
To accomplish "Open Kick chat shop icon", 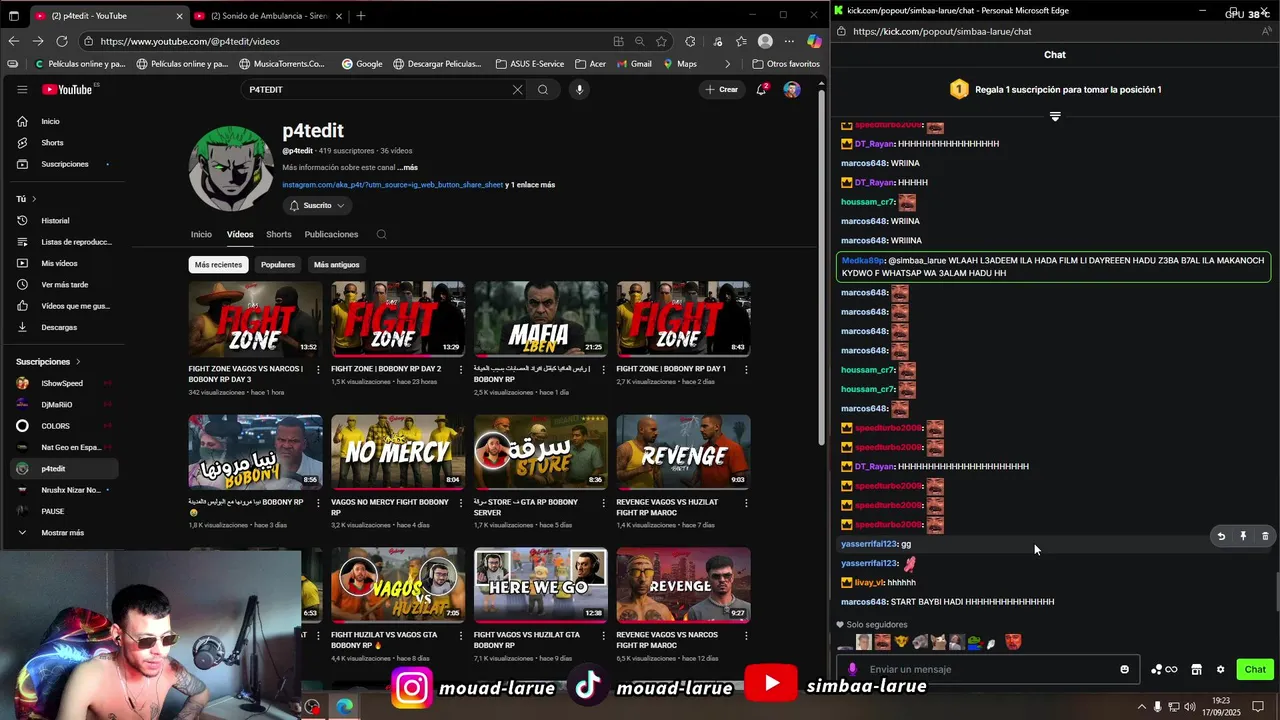I will tap(1196, 669).
